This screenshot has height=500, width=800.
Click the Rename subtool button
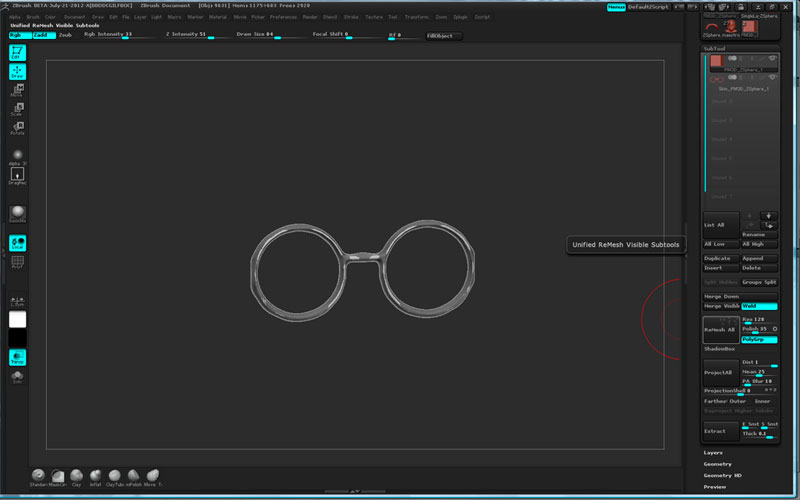tap(759, 234)
